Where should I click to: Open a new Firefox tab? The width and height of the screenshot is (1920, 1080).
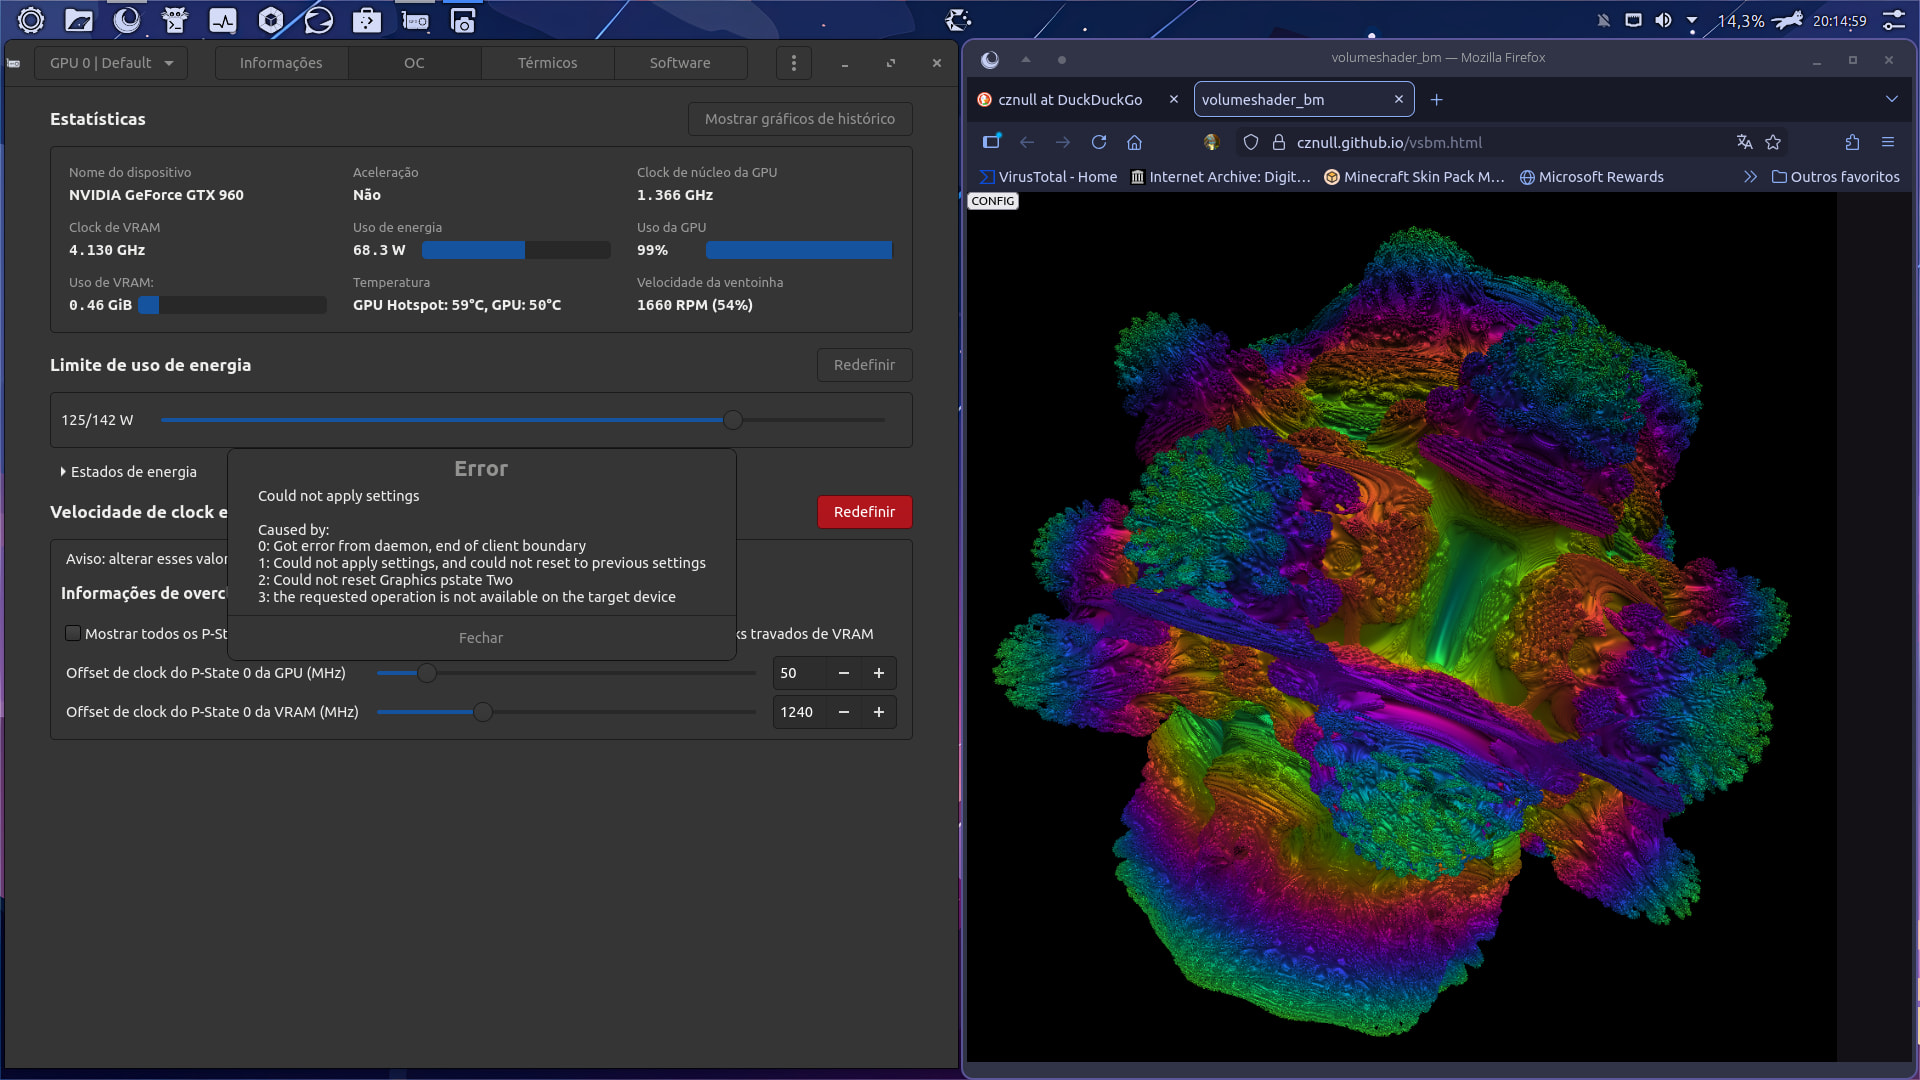pos(1436,99)
